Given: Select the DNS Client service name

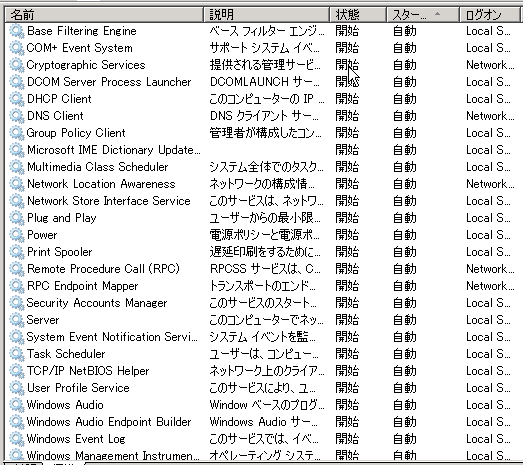Looking at the screenshot, I should (x=55, y=116).
